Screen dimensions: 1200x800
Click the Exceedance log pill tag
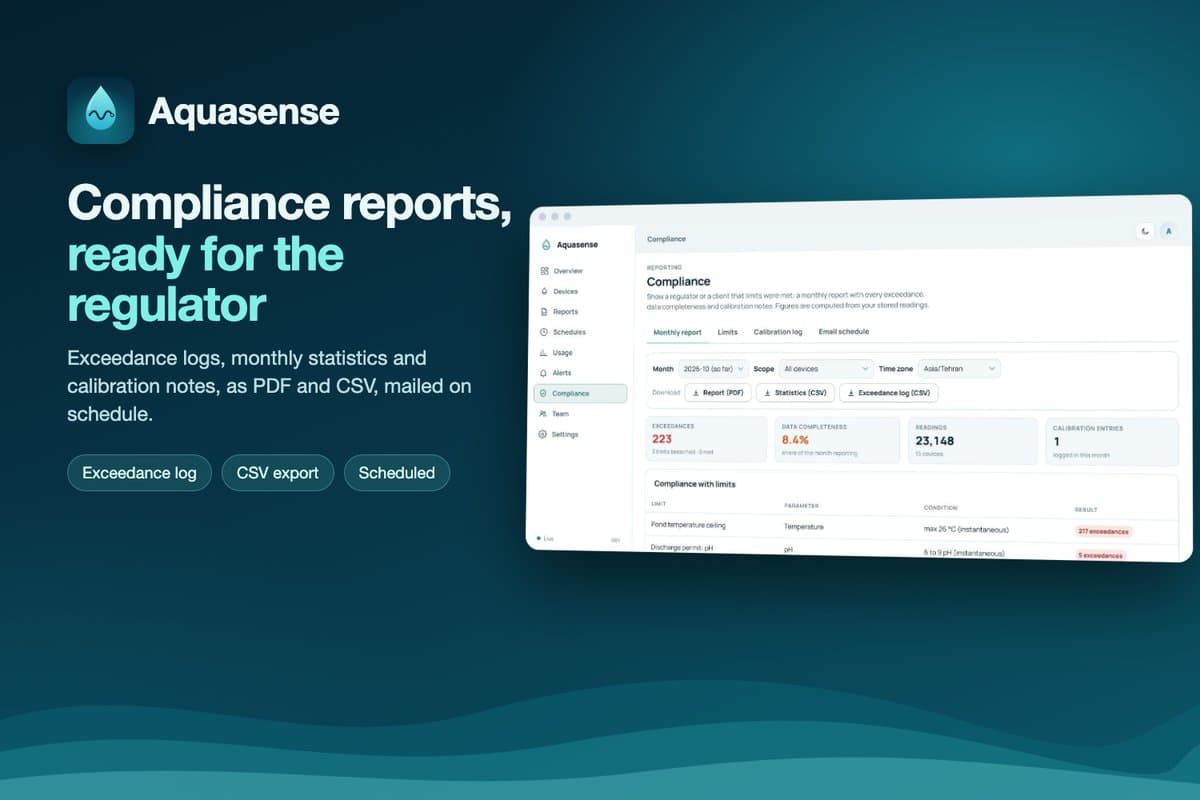tap(139, 473)
